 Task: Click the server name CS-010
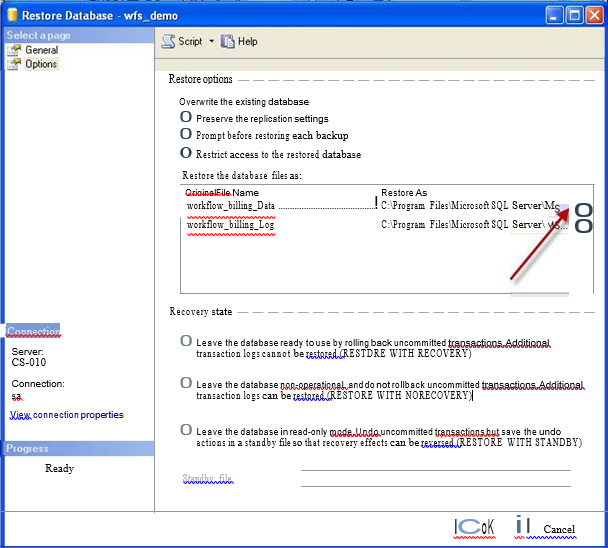[x=29, y=362]
